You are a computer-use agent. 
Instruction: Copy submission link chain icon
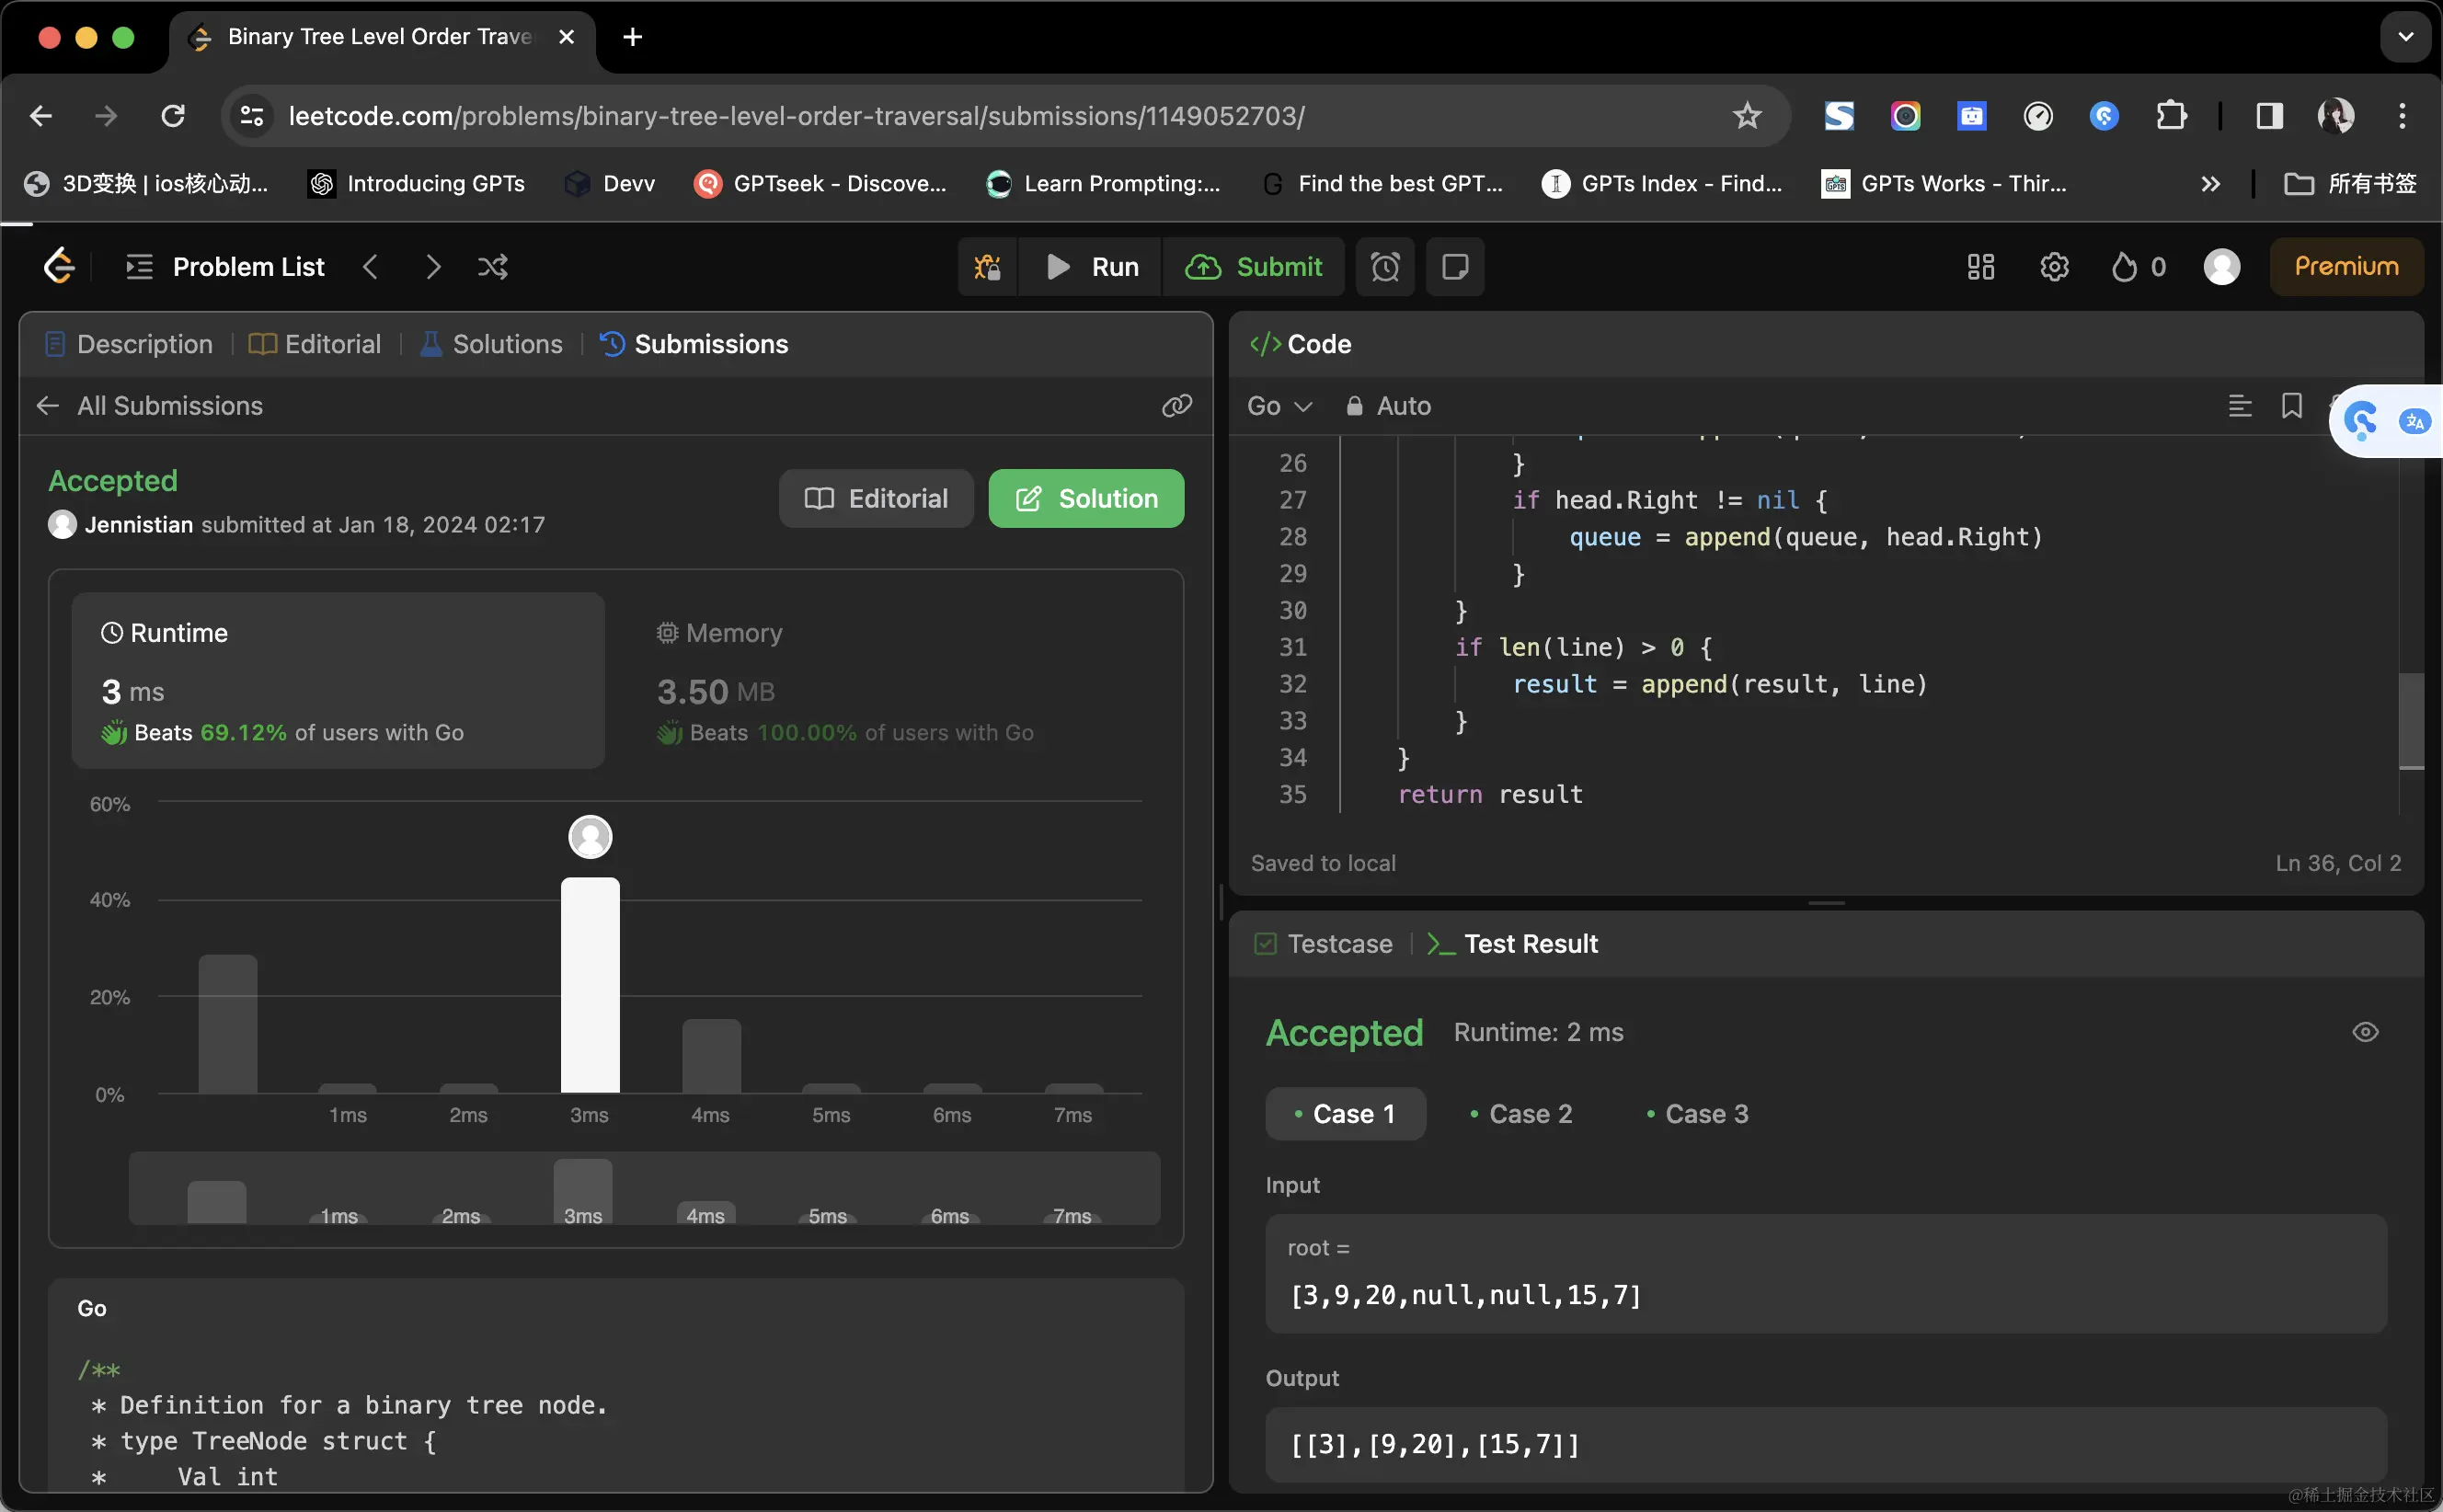pyautogui.click(x=1177, y=405)
